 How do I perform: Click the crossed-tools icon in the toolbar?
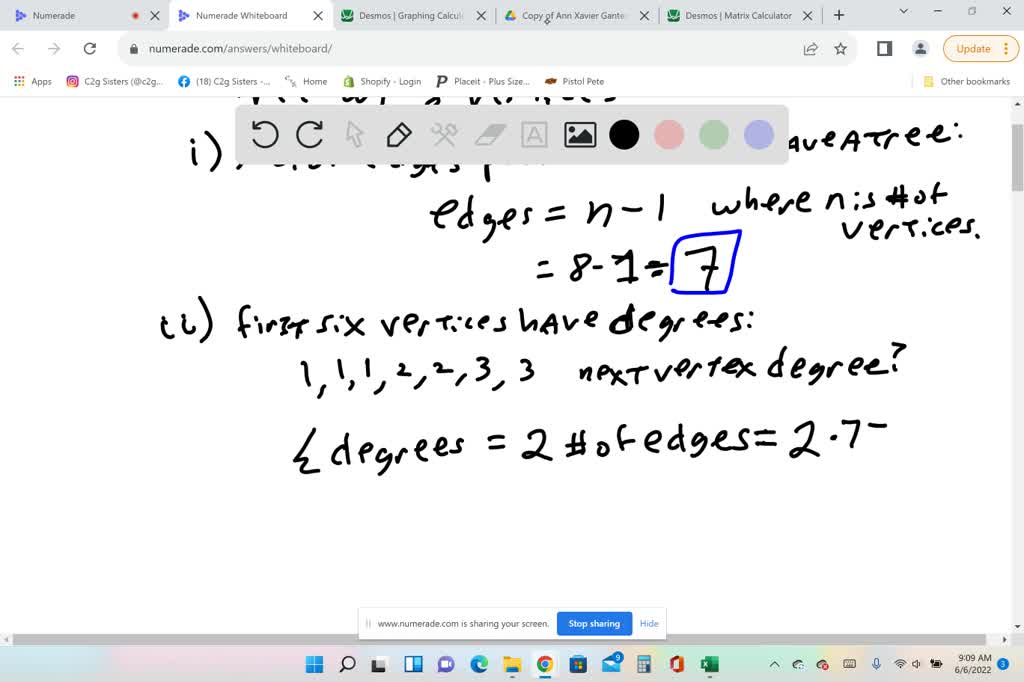click(443, 134)
